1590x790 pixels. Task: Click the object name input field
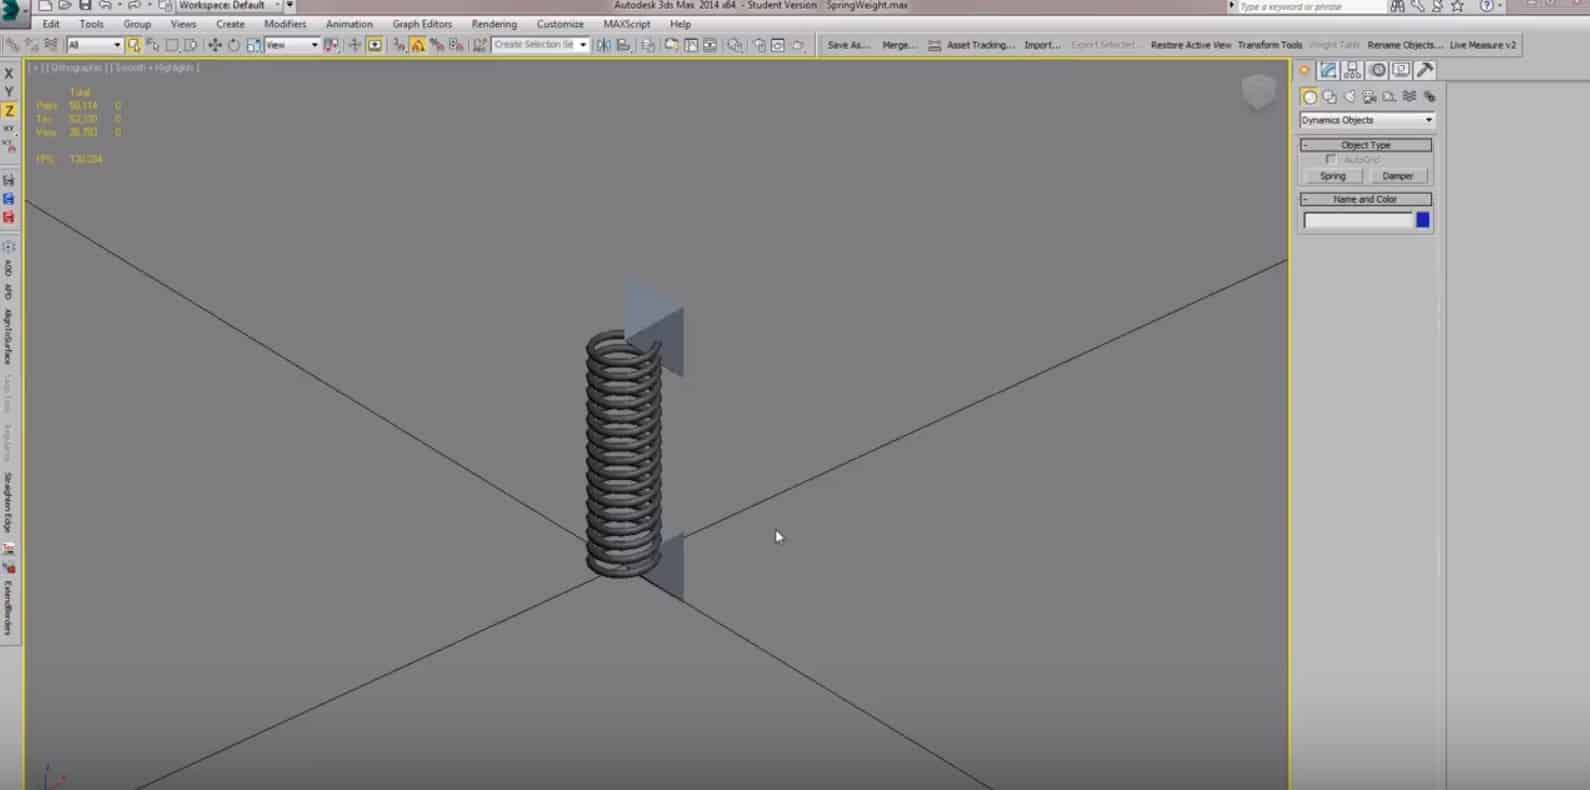[1357, 220]
